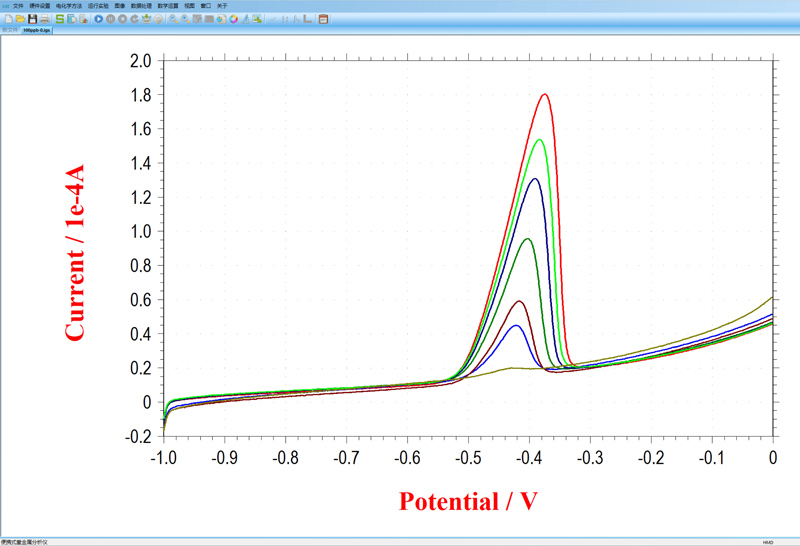Screen dimensions: 800x546
Task: Switch to the 新文件 tab
Action: [x=10, y=30]
